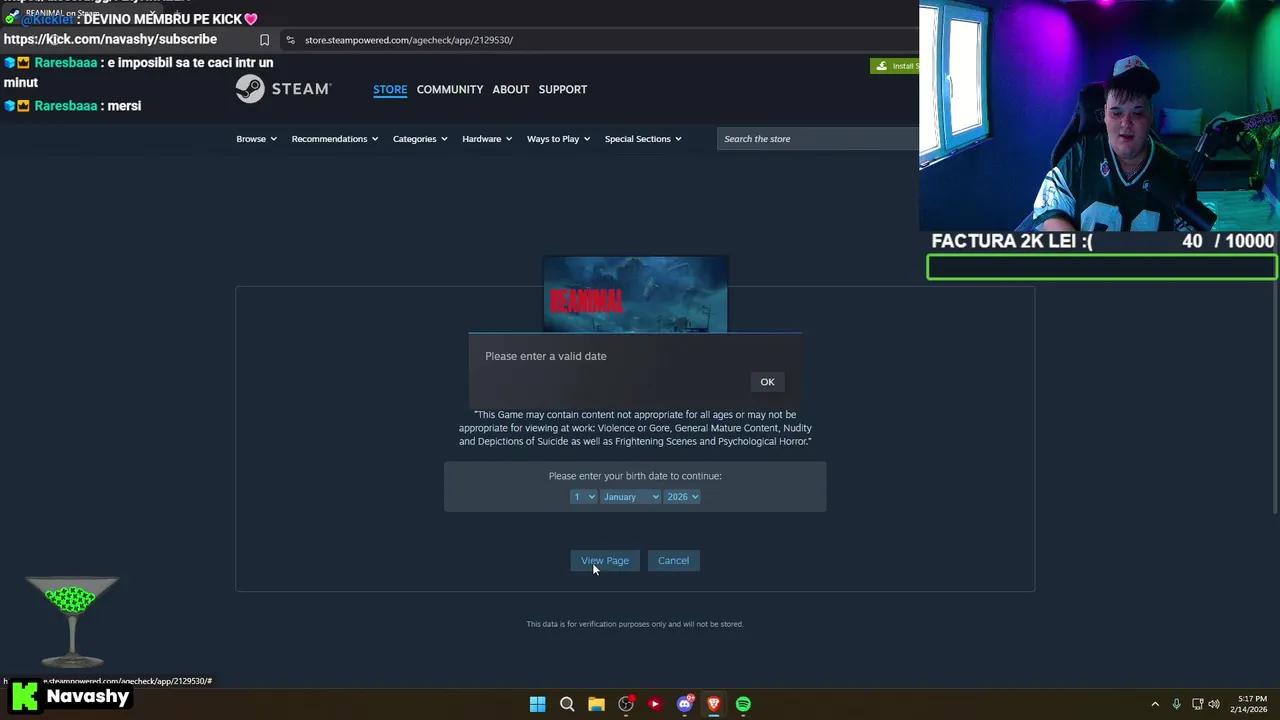Click the Search the store field
The width and height of the screenshot is (1280, 720).
point(818,139)
